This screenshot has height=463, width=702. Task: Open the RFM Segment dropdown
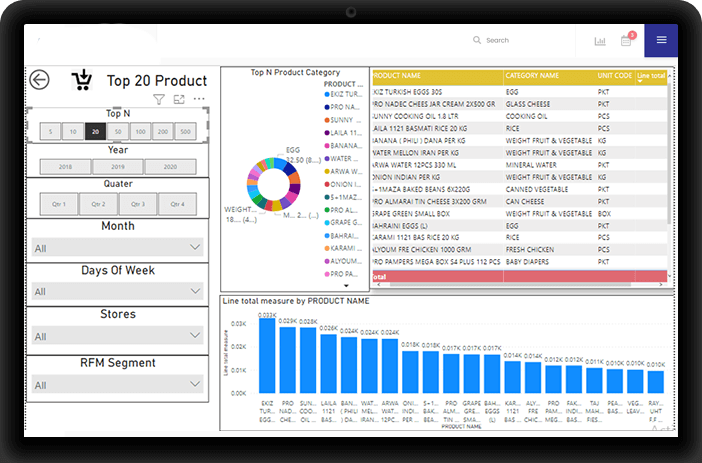118,385
